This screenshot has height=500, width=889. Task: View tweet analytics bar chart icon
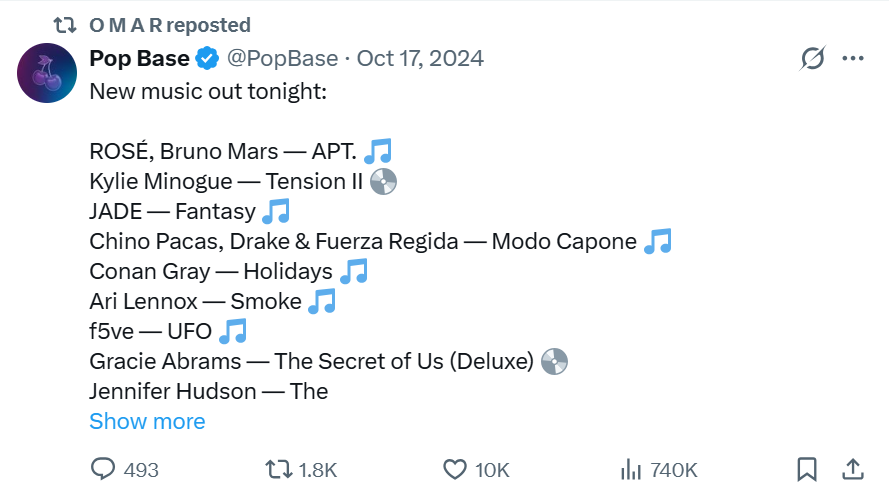631,469
